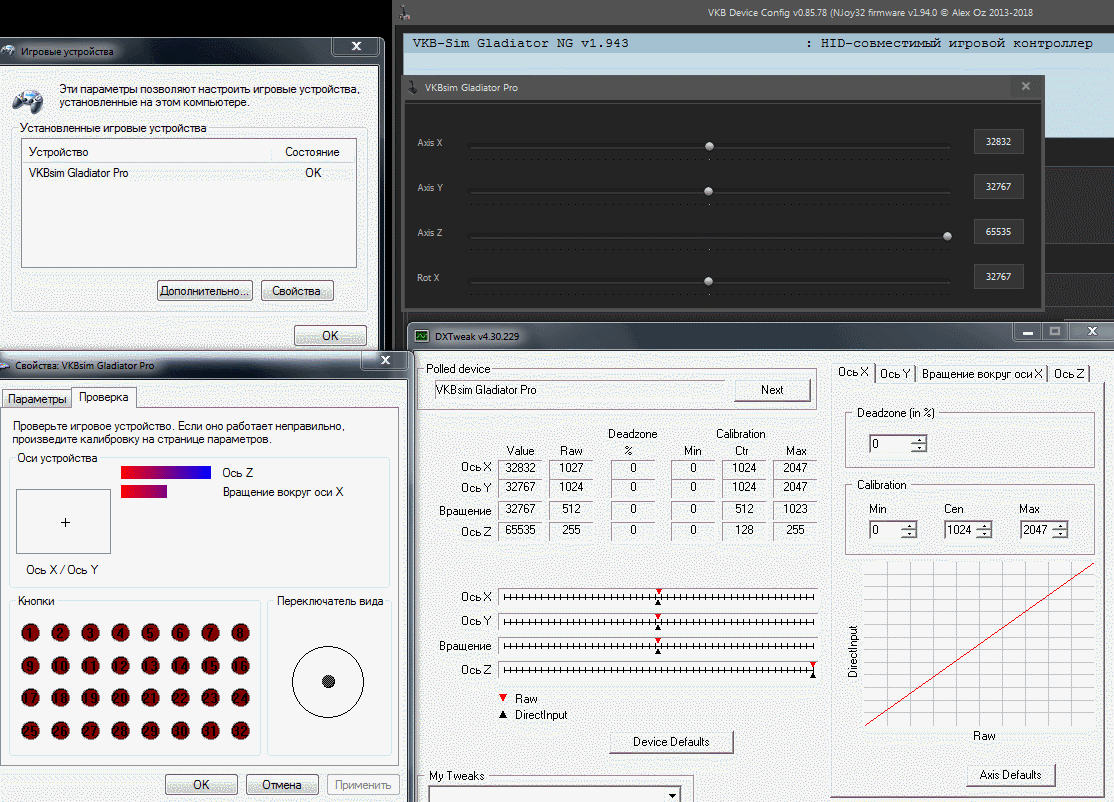The image size is (1114, 802).
Task: Decrease the calibration Max value spinner
Action: pyautogui.click(x=1059, y=534)
